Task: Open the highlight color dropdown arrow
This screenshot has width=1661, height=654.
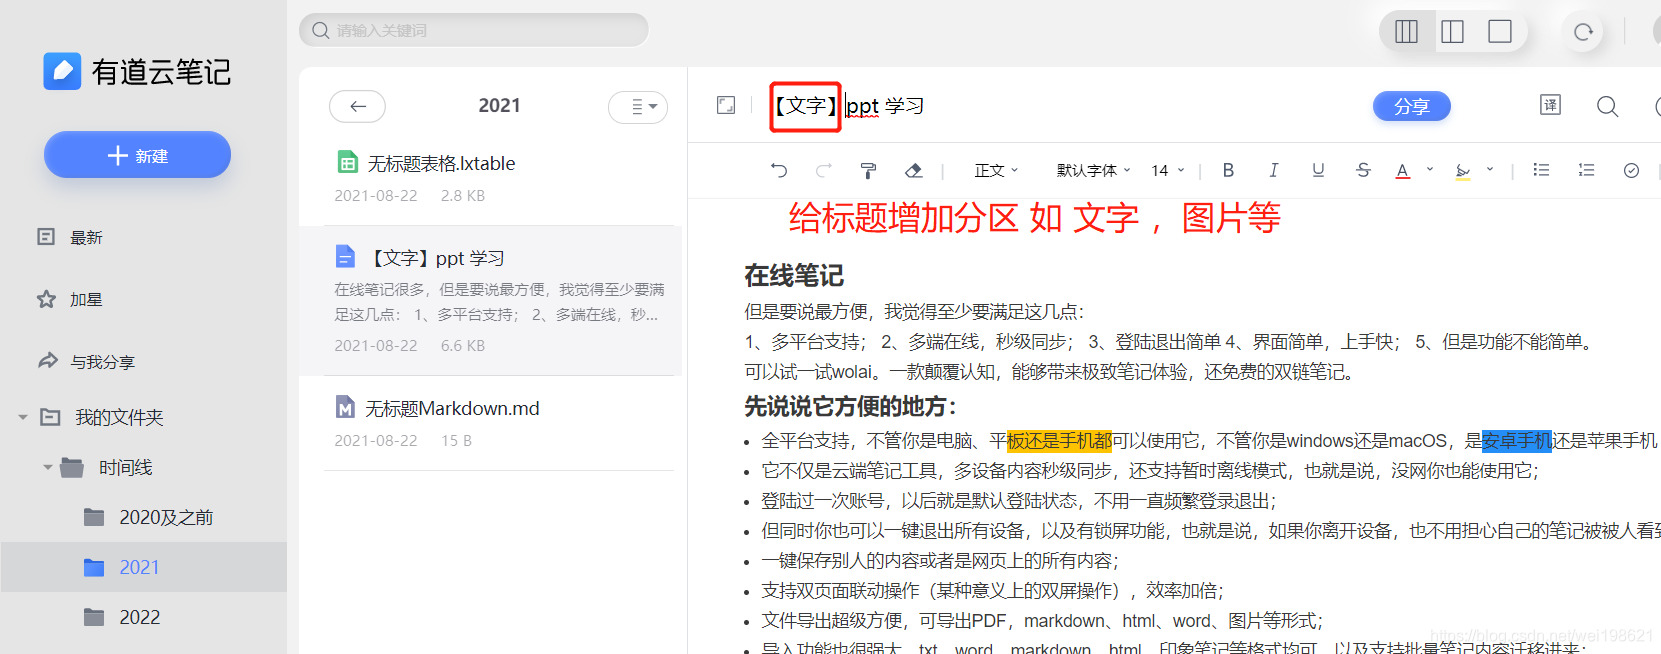Action: click(1490, 169)
